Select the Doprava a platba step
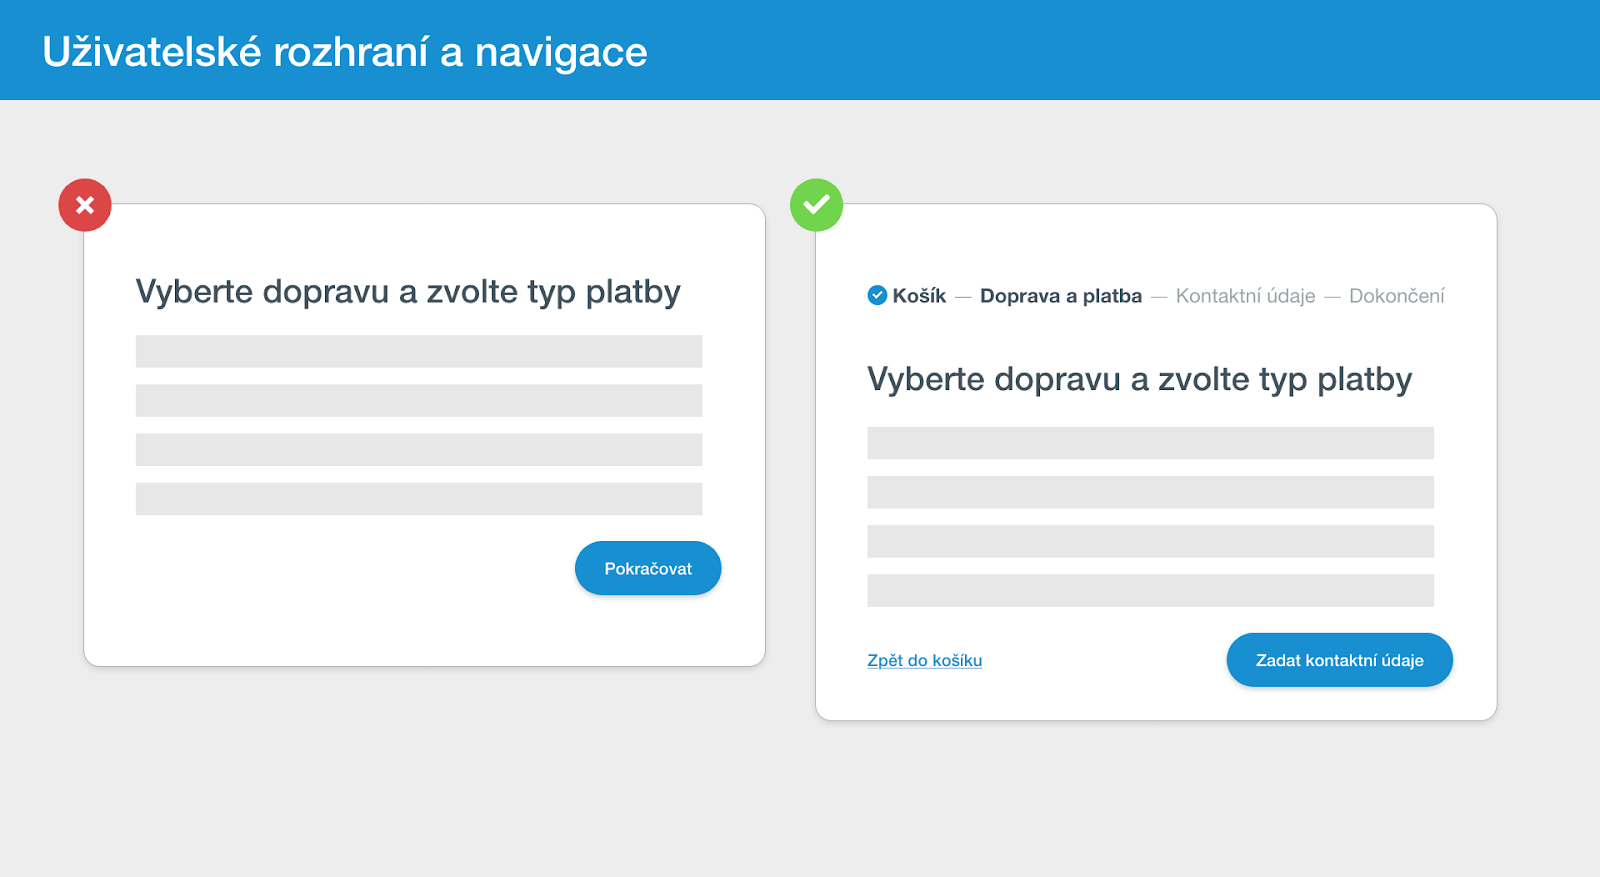 1061,296
